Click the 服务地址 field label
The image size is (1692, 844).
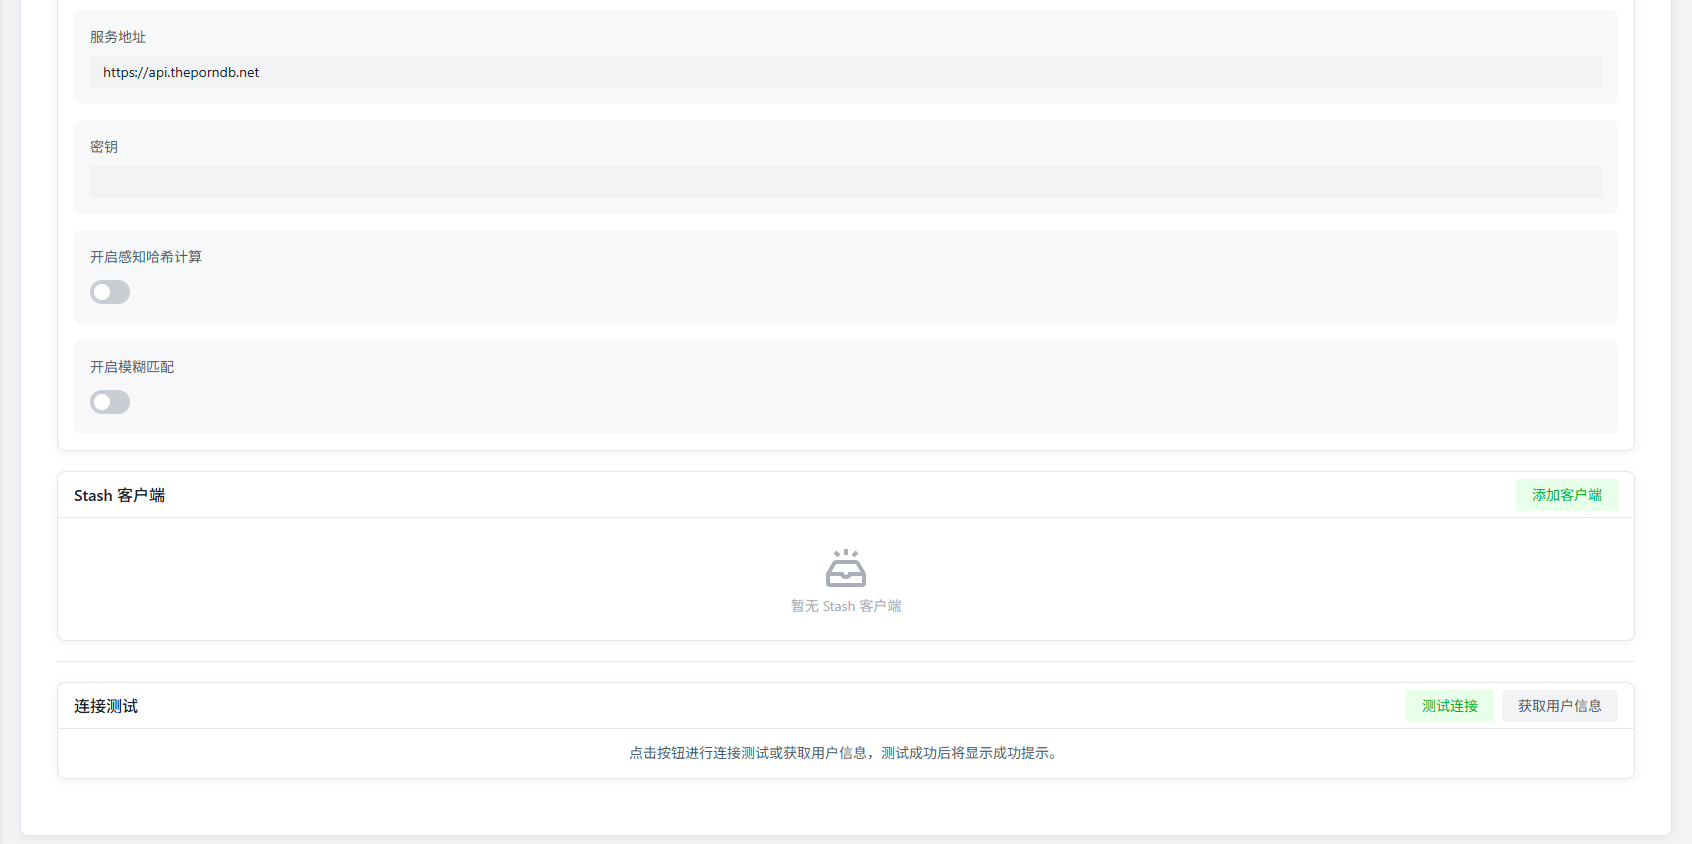coord(118,37)
